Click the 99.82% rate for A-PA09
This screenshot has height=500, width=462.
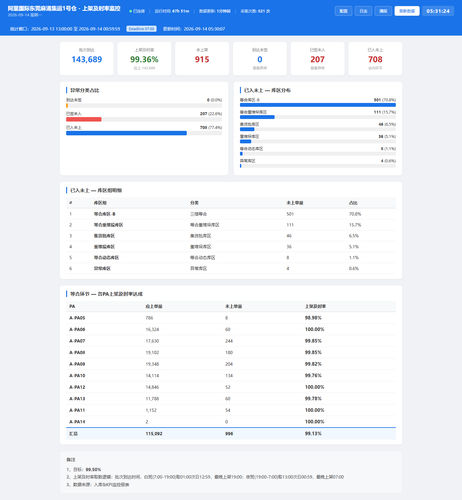(313, 364)
